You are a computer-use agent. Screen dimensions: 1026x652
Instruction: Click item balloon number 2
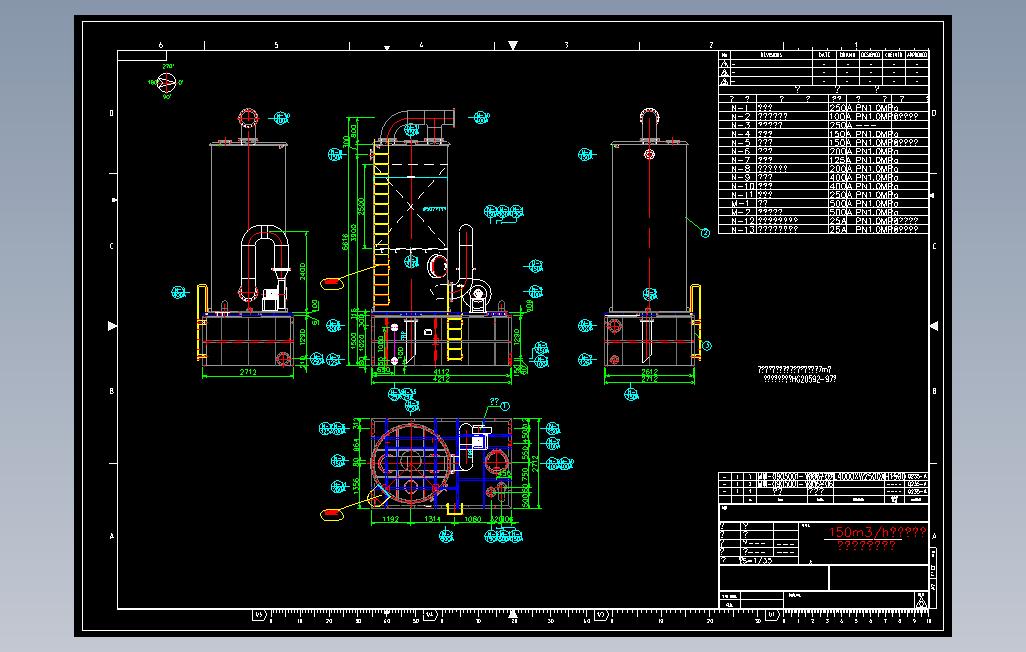coord(705,232)
